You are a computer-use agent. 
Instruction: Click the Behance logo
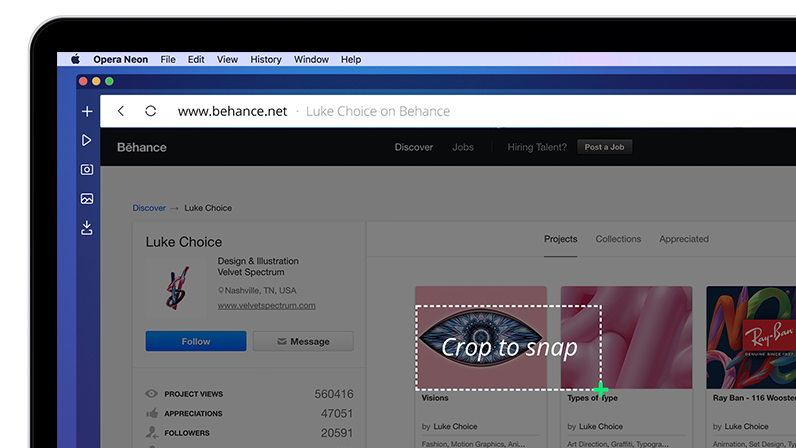click(142, 147)
